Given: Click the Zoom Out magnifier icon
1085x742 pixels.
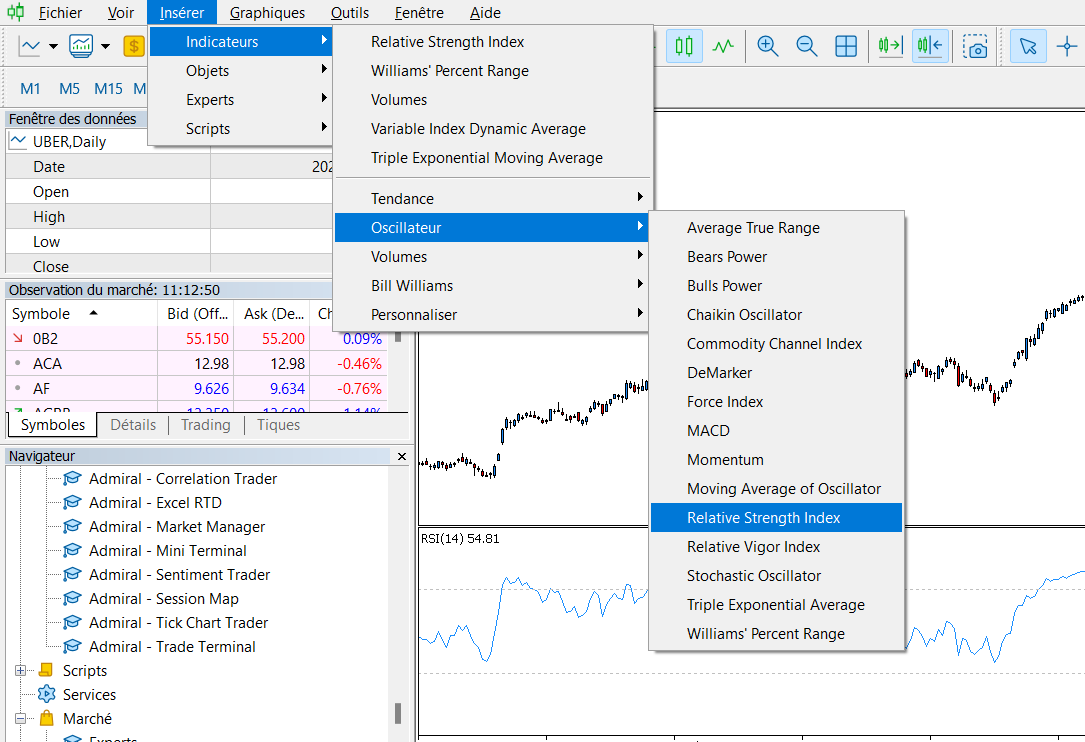Looking at the screenshot, I should (x=807, y=45).
